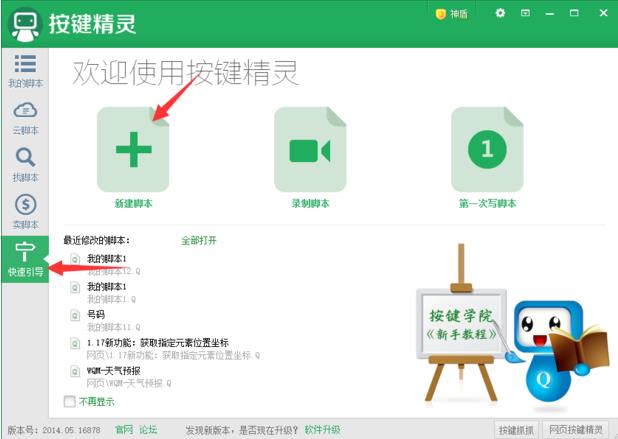Click 软件升级 upgrade link
This screenshot has width=618, height=439.
[322, 429]
